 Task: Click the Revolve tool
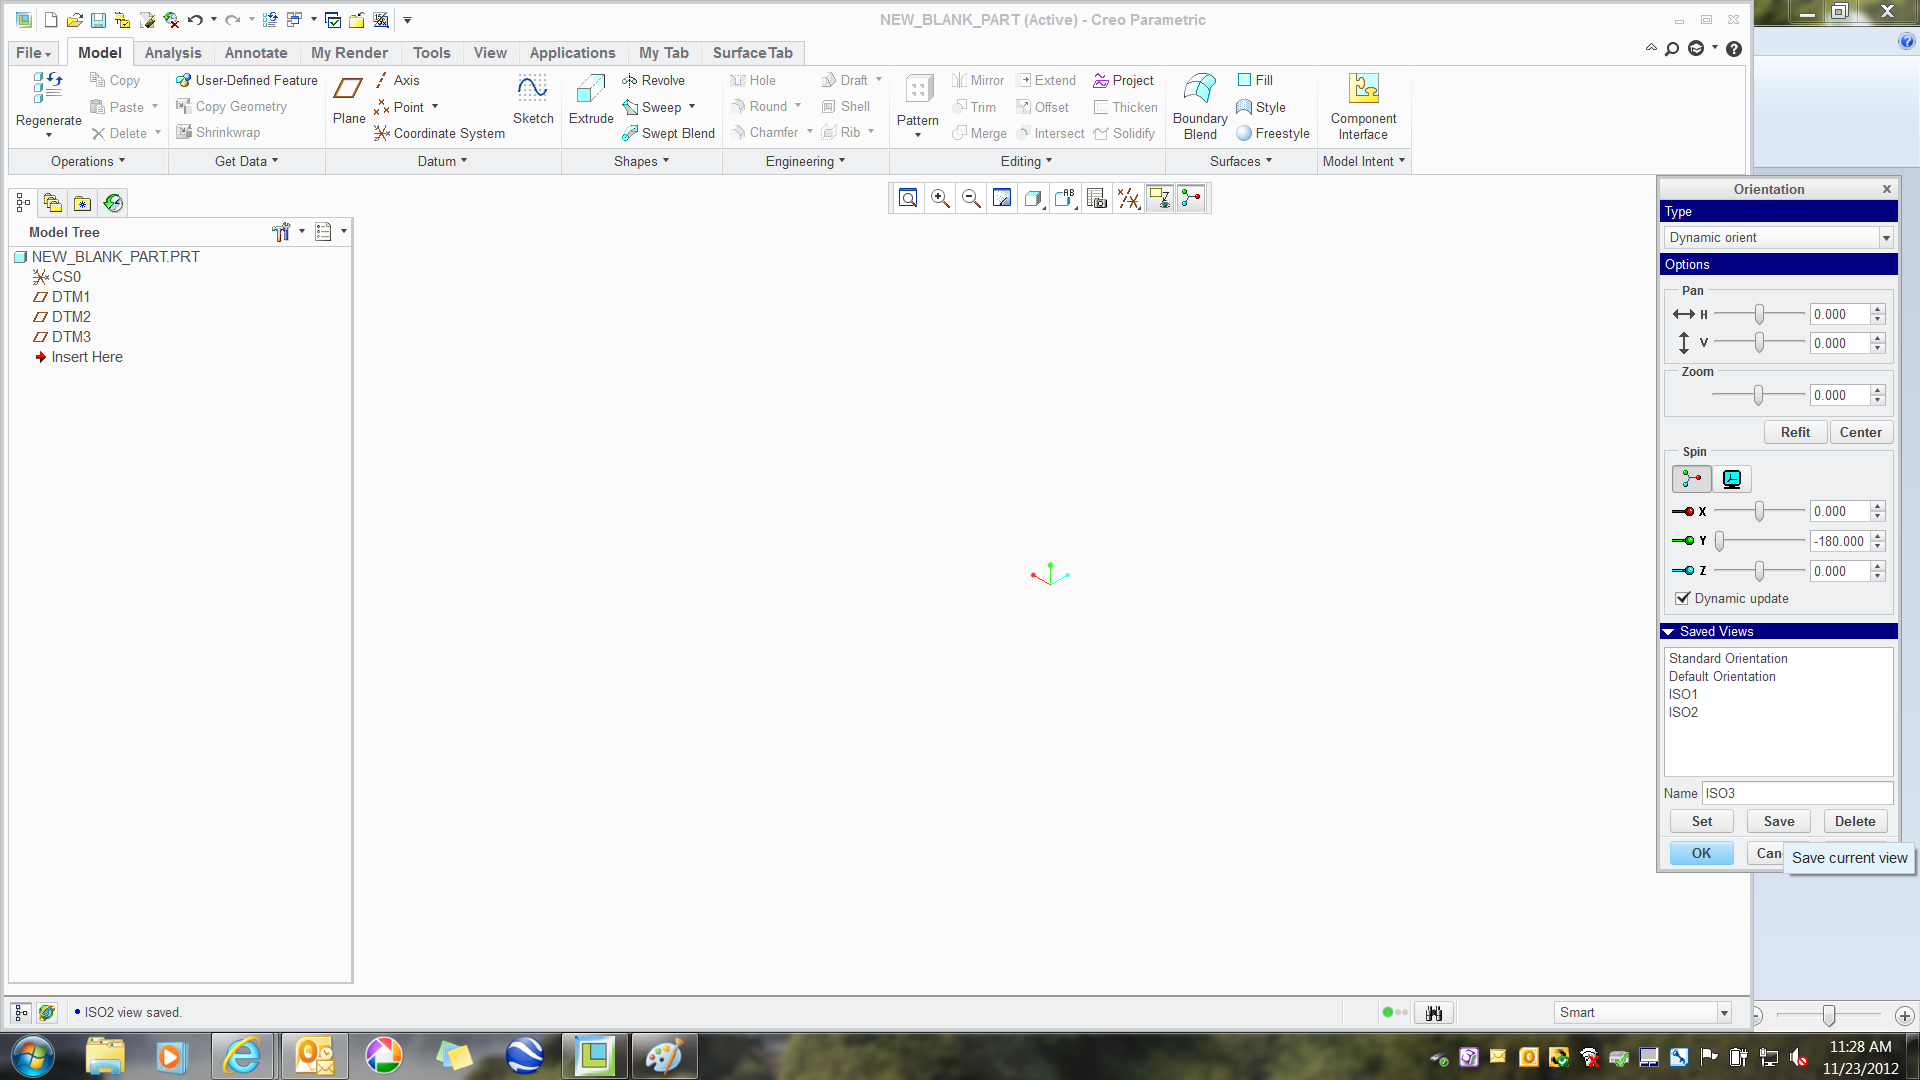[x=653, y=80]
